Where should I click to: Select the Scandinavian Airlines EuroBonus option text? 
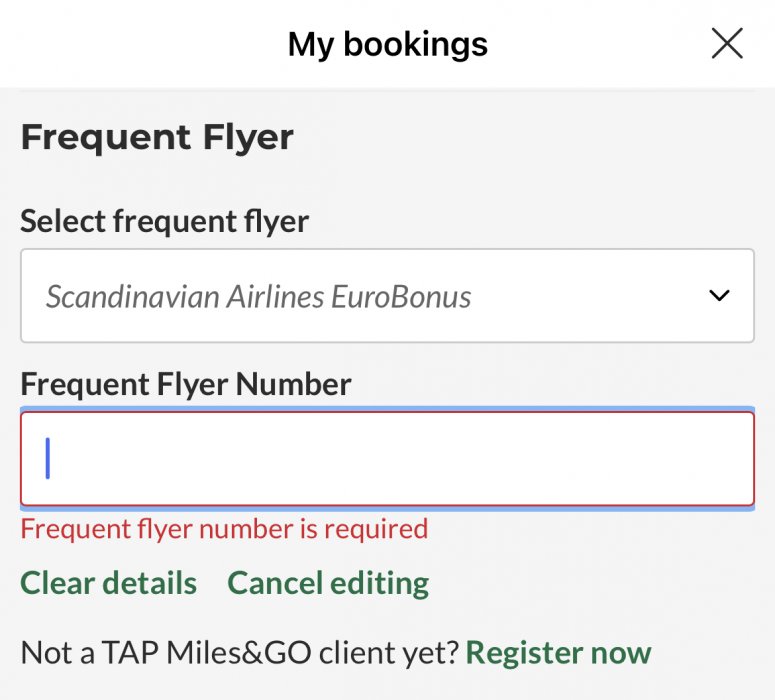[x=258, y=297]
